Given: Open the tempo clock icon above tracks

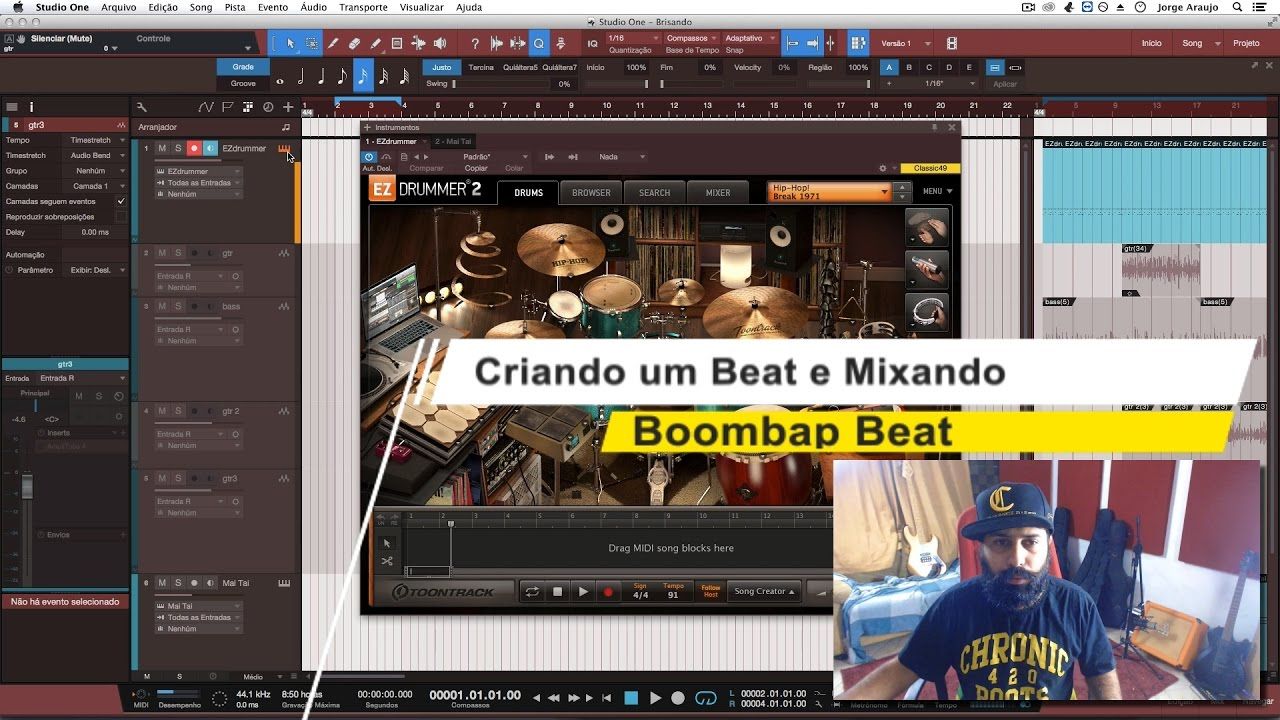Looking at the screenshot, I should coord(268,107).
